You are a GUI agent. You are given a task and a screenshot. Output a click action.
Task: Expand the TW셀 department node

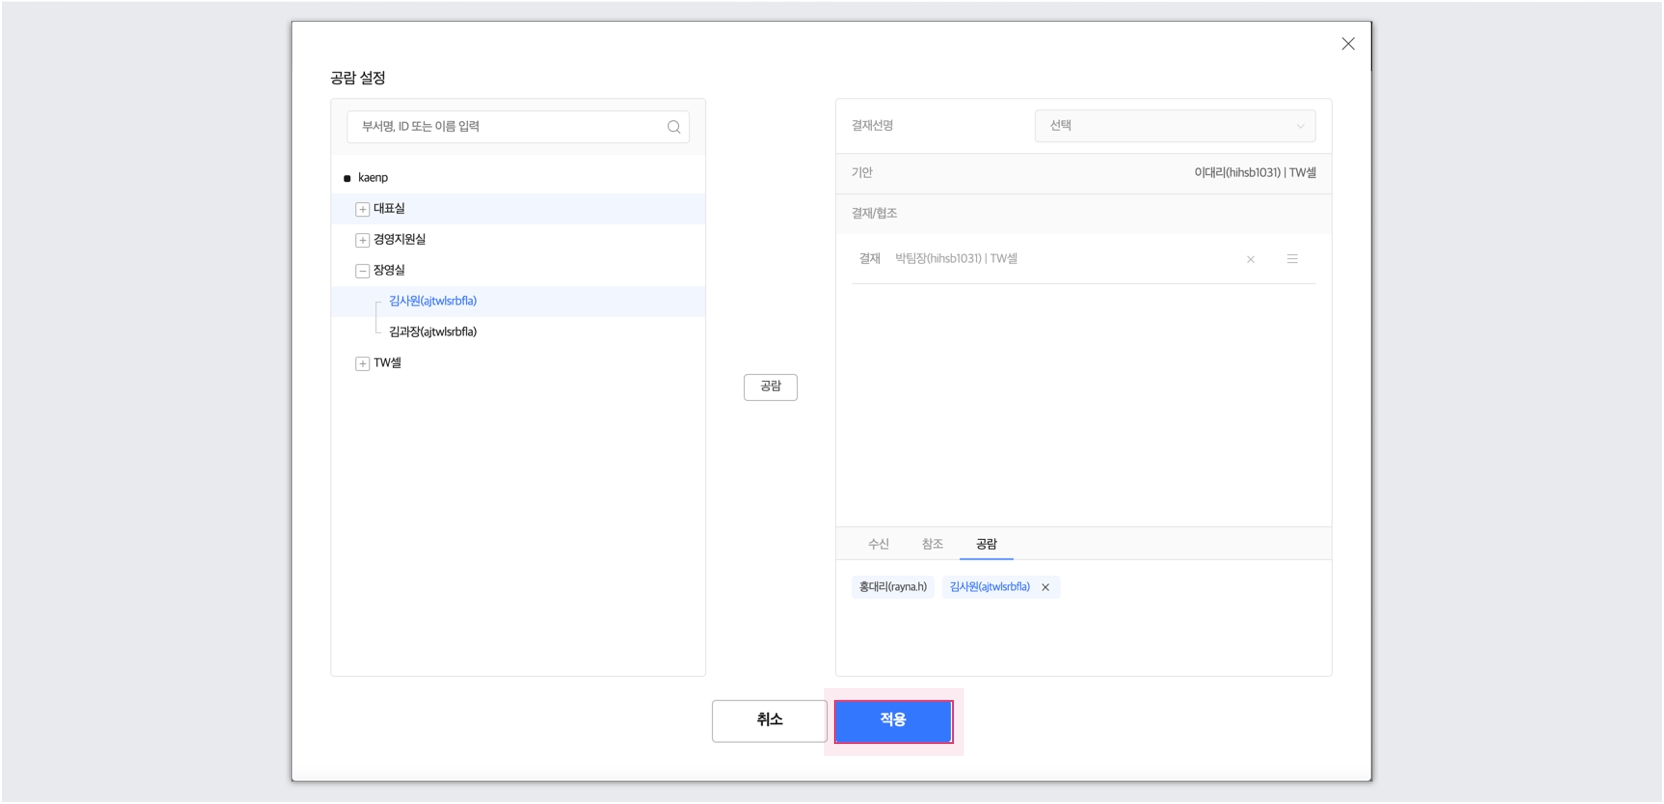362,364
